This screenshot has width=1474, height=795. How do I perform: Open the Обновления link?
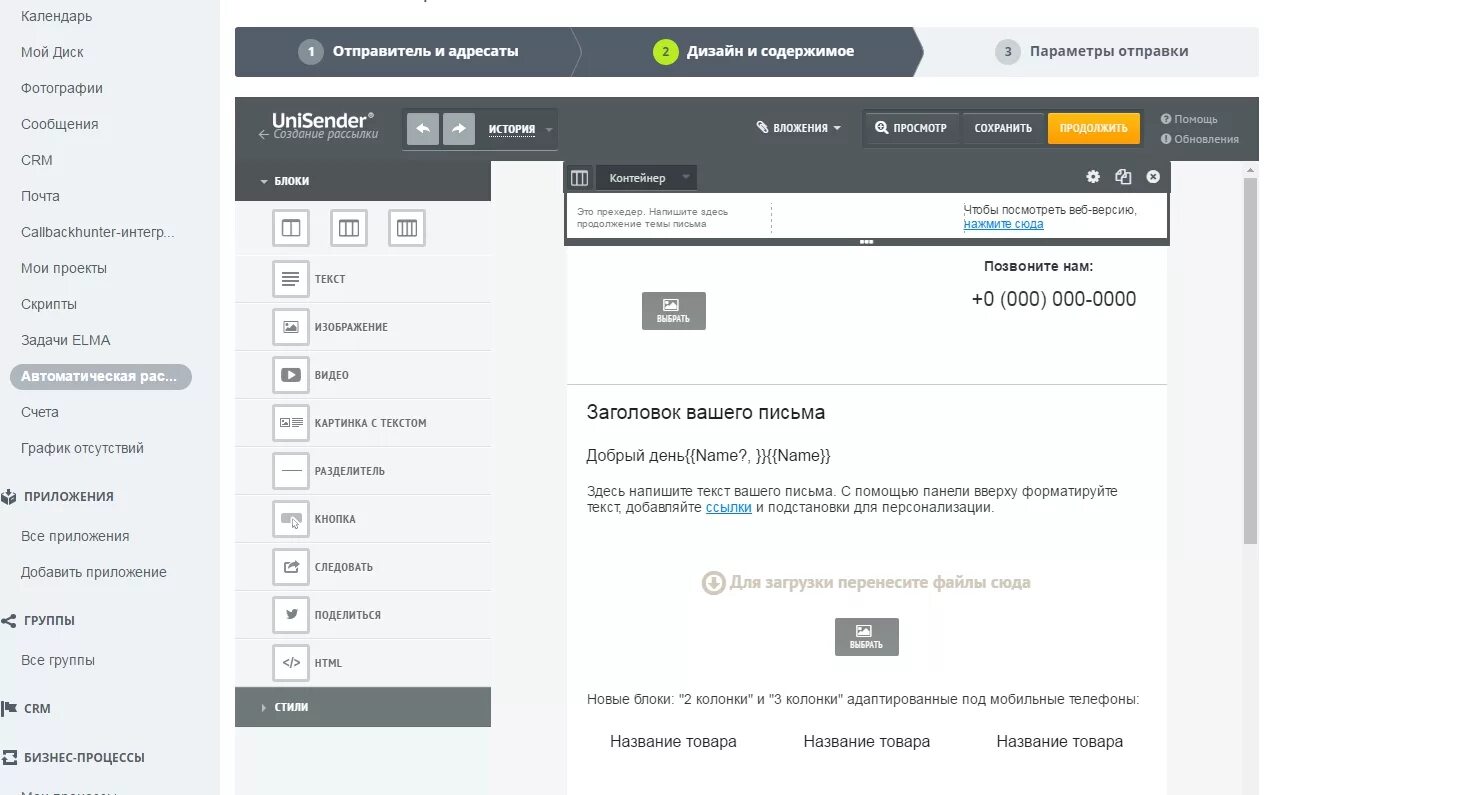click(1200, 139)
